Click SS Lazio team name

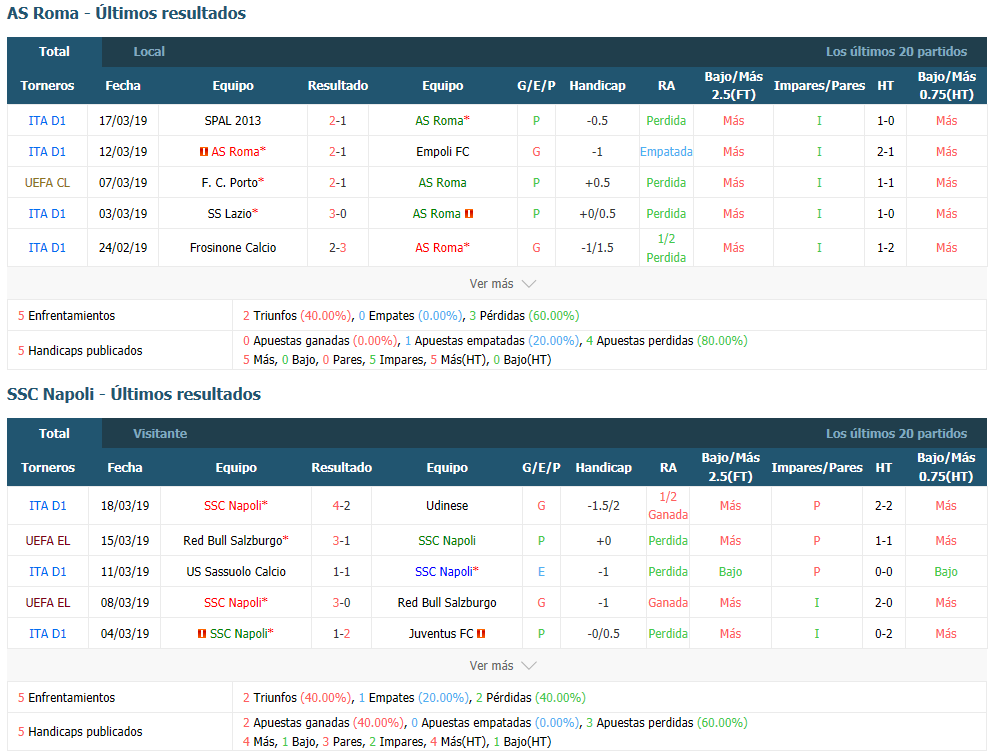[230, 214]
